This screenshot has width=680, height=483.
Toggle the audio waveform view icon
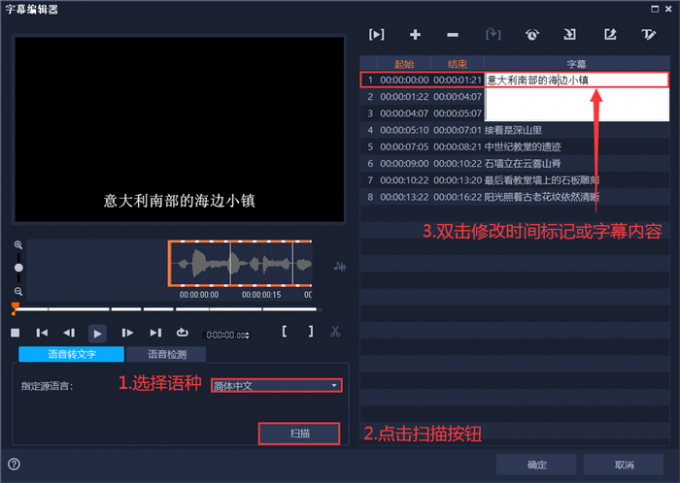click(x=340, y=267)
